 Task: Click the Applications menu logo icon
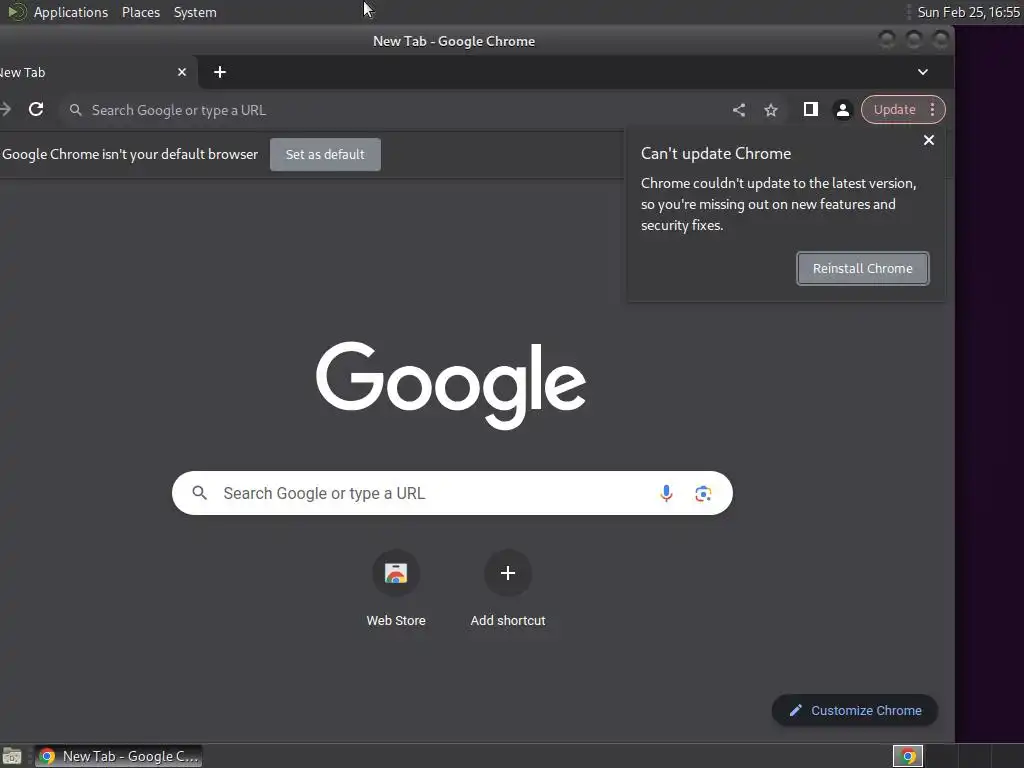[16, 12]
